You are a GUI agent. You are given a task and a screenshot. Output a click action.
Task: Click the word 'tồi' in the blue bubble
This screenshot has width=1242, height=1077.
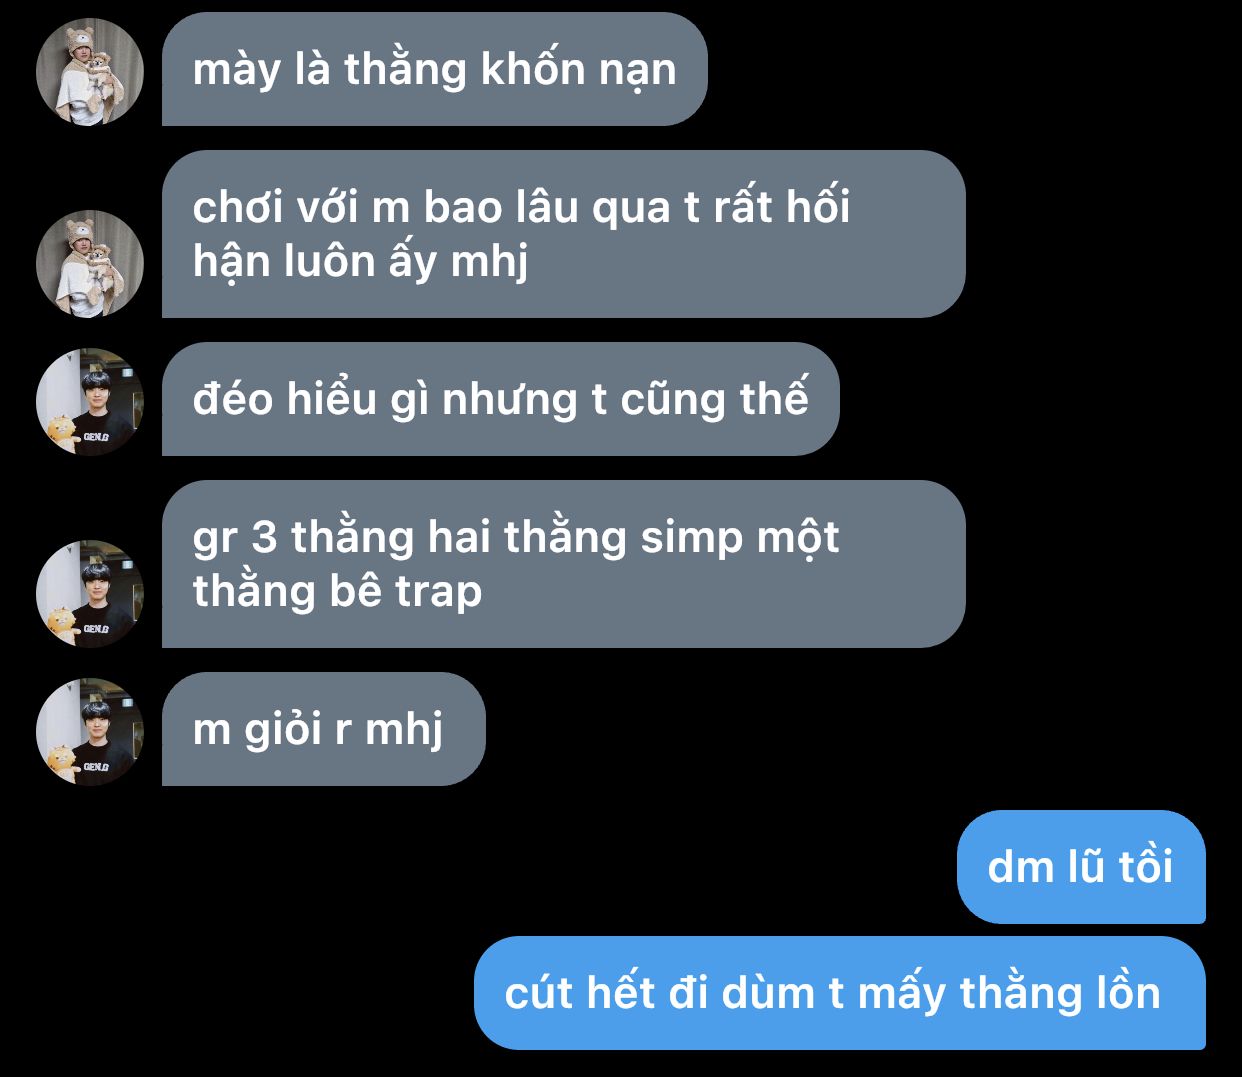(1146, 866)
